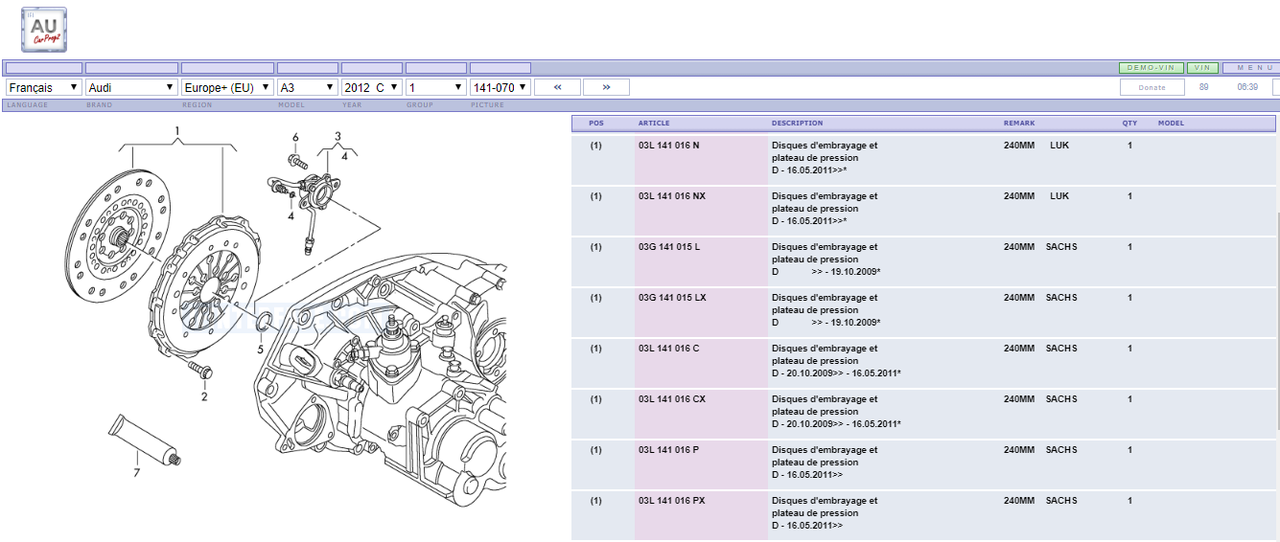Click the DEMO-VIN button
1280x542 pixels.
point(1151,68)
